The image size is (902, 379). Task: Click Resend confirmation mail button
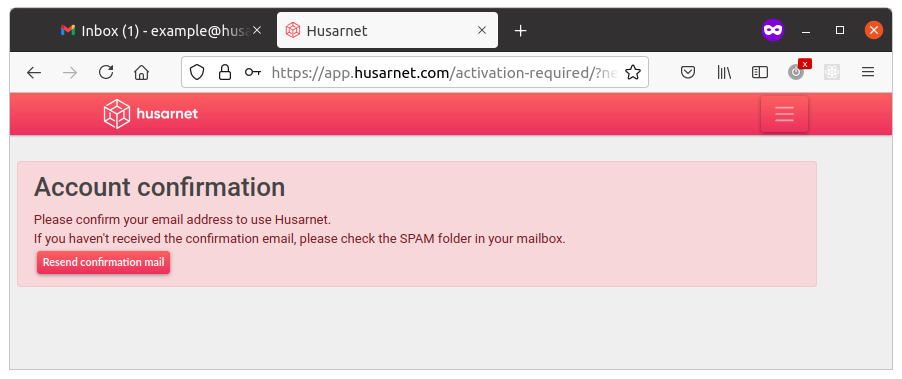click(x=104, y=263)
